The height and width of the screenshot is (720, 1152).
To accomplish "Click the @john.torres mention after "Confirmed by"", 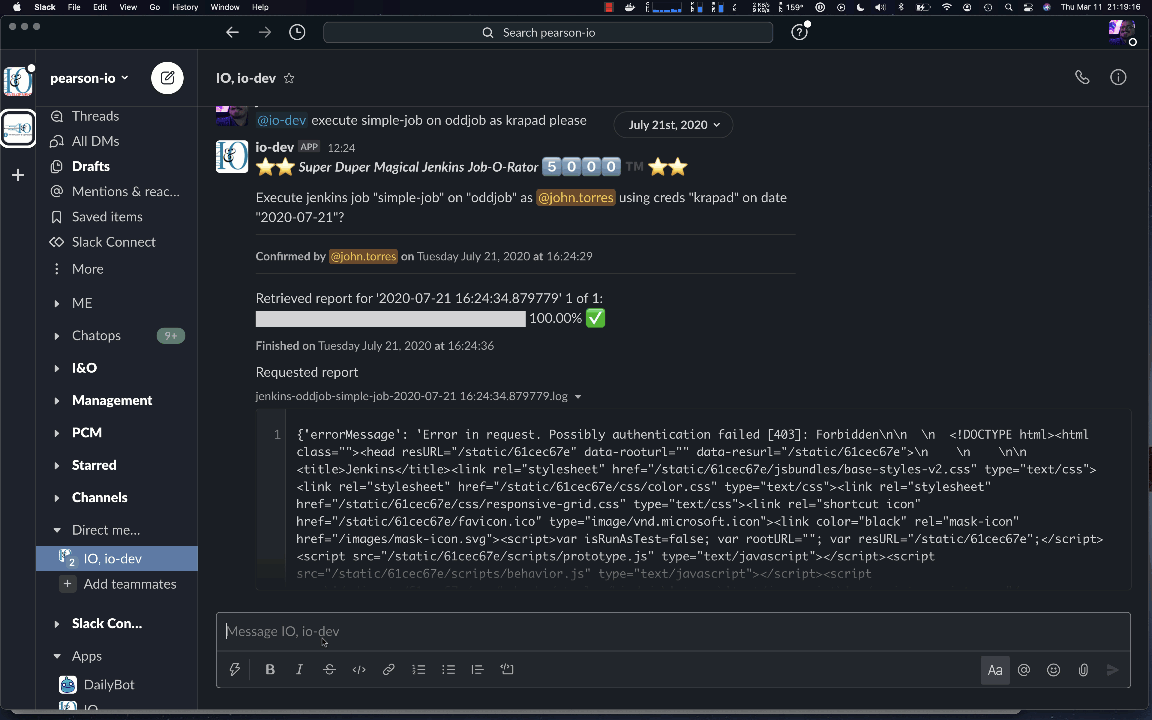I will click(363, 256).
